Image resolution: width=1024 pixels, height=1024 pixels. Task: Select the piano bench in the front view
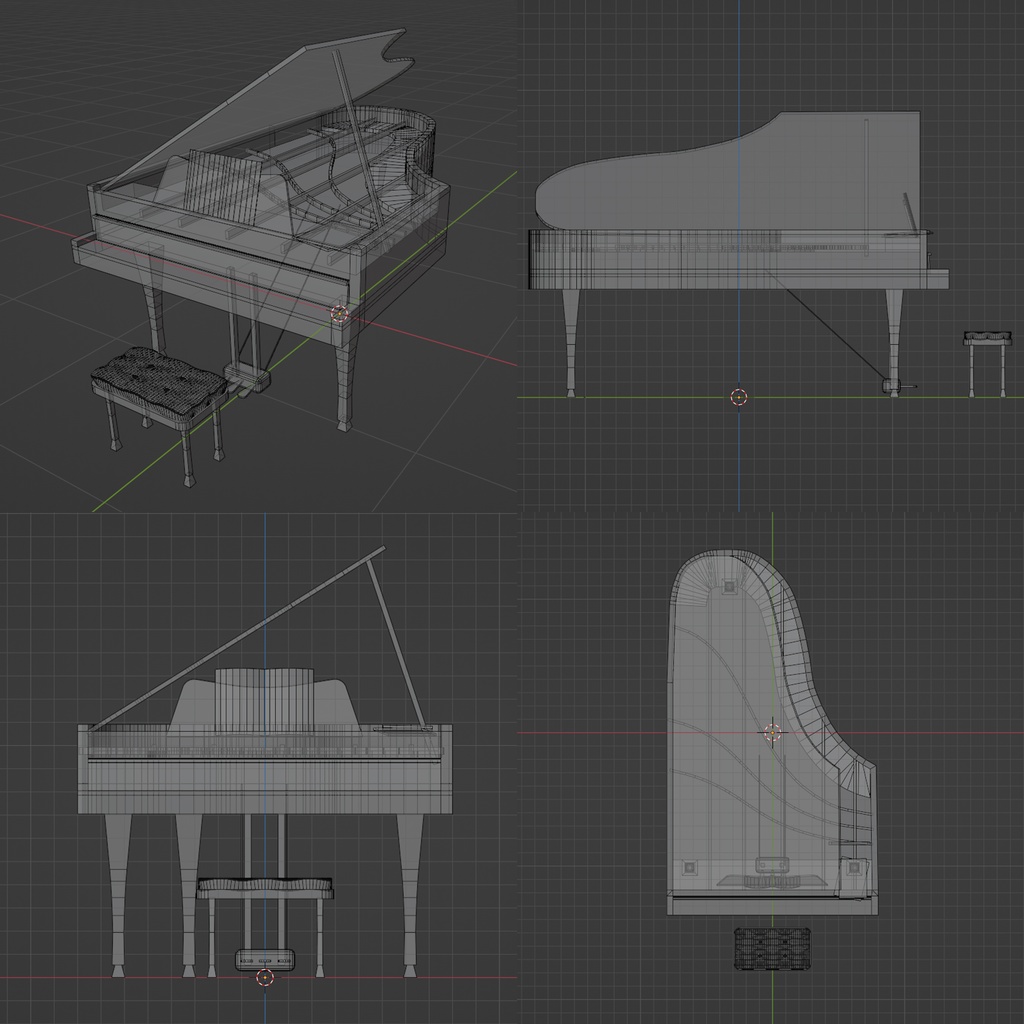click(x=265, y=927)
